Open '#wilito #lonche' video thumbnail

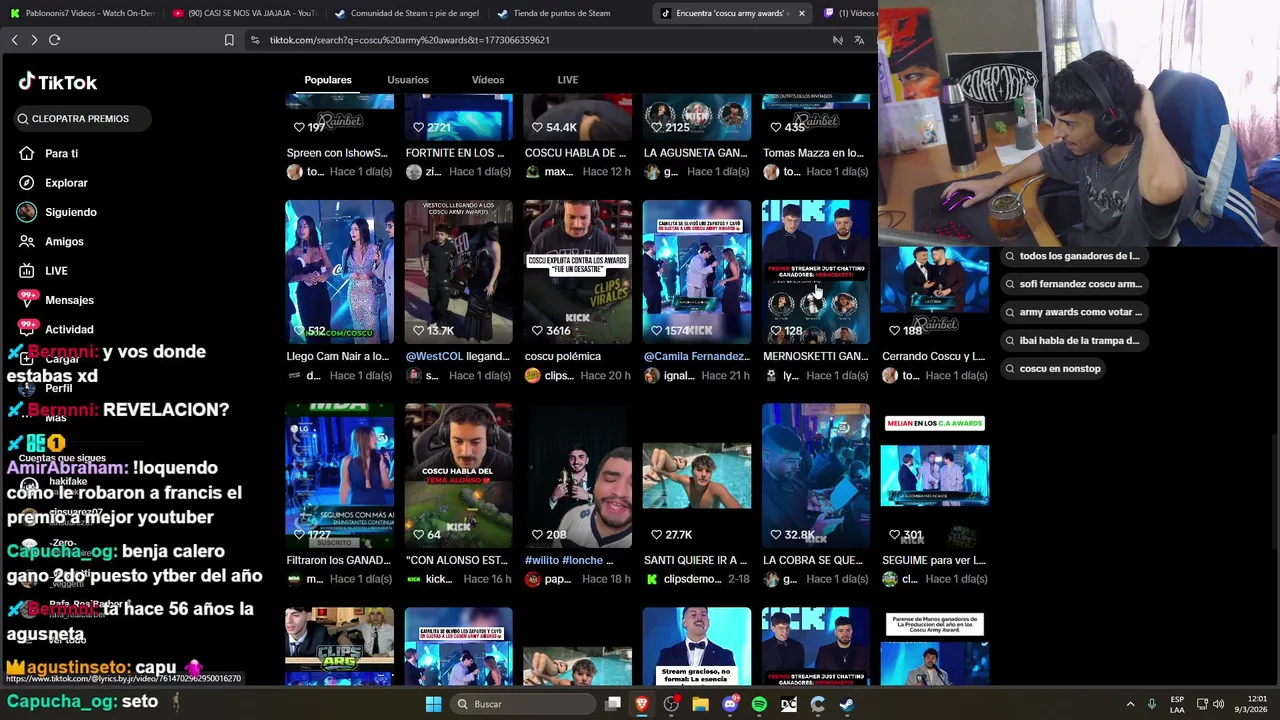577,476
